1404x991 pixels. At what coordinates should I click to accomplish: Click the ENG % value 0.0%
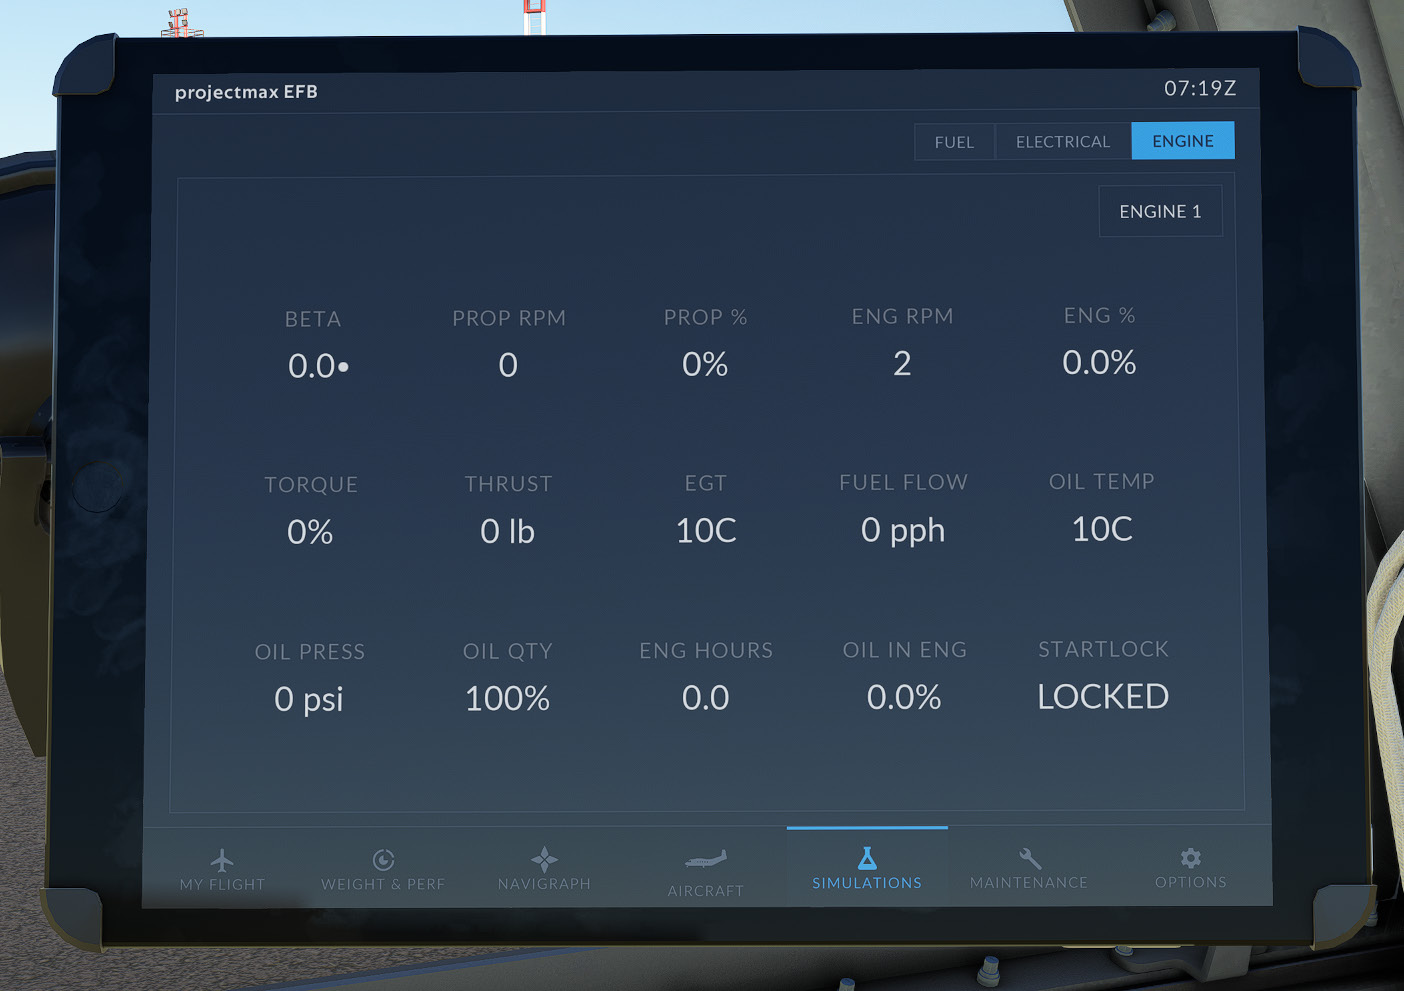click(1099, 362)
